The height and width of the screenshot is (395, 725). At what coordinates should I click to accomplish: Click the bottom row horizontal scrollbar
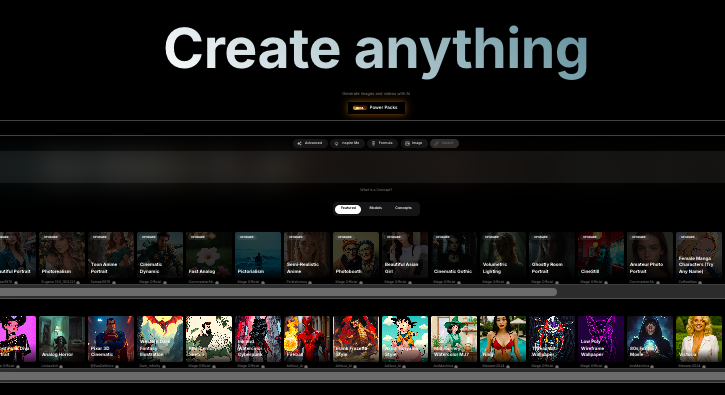coord(362,376)
